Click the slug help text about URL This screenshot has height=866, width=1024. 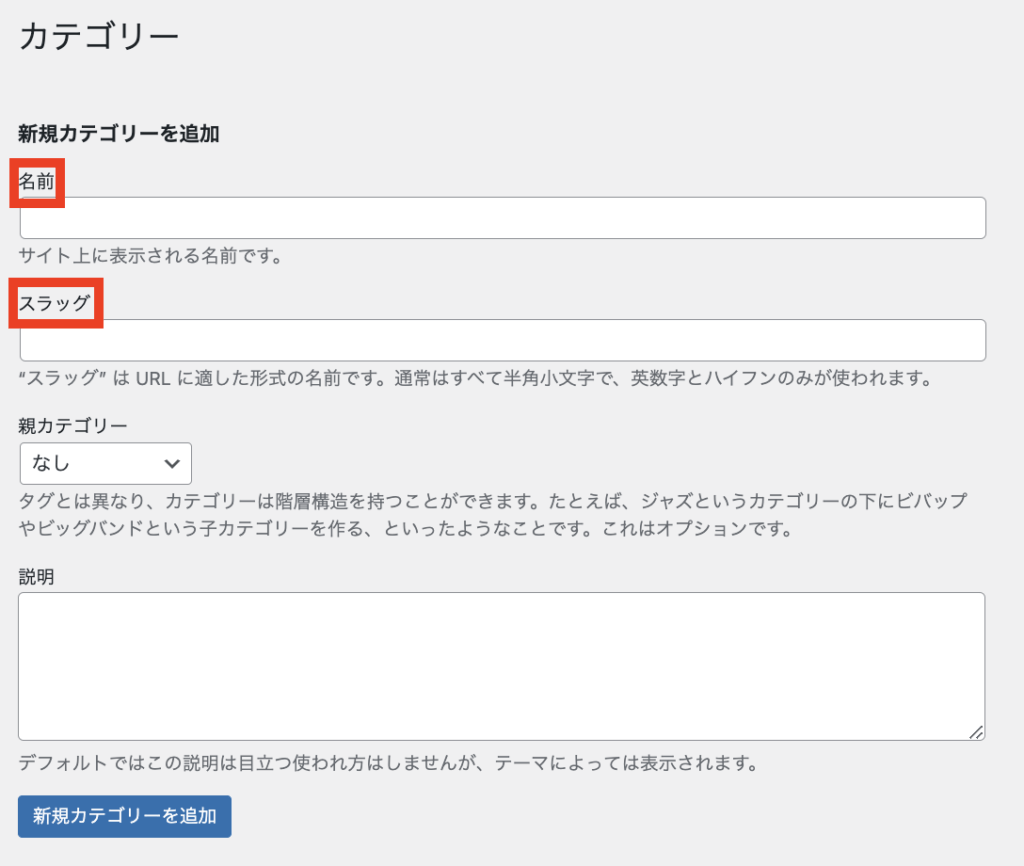pos(475,378)
